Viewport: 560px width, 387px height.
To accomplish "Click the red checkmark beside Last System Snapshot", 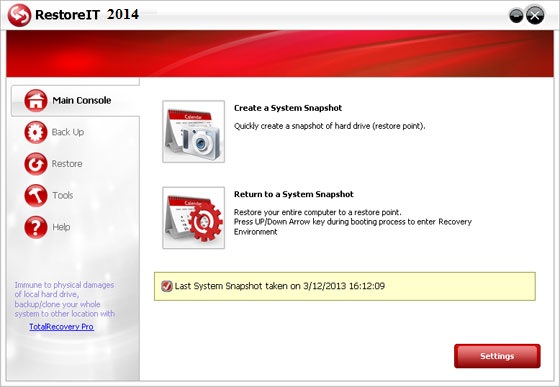I will click(166, 286).
